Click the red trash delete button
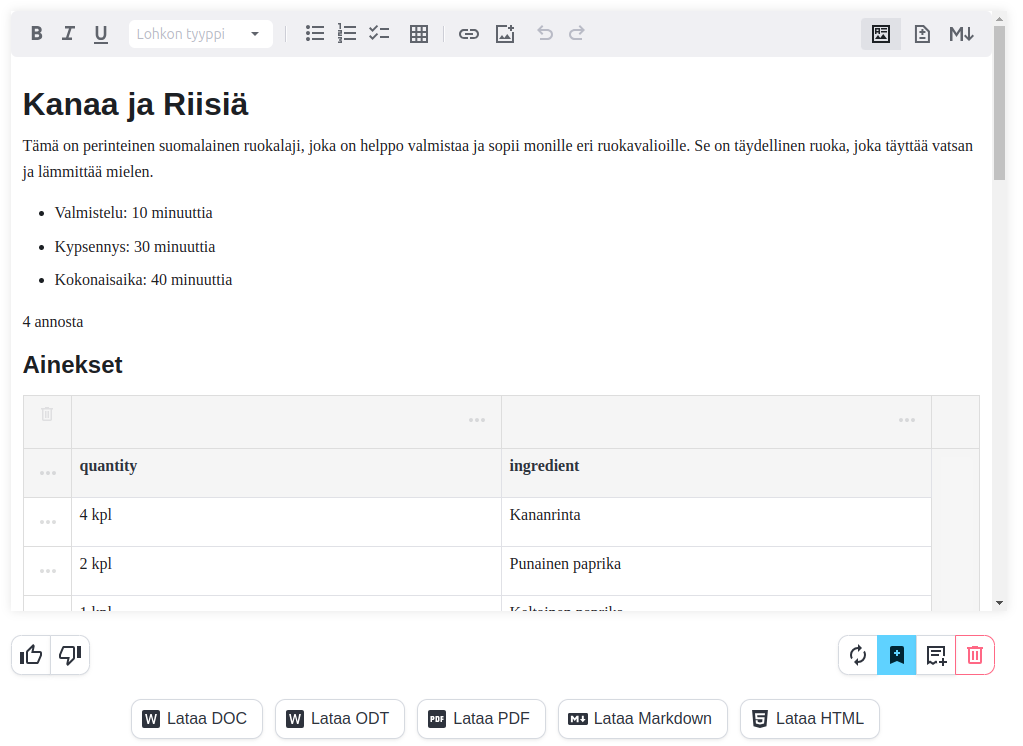The image size is (1023, 746). [975, 655]
